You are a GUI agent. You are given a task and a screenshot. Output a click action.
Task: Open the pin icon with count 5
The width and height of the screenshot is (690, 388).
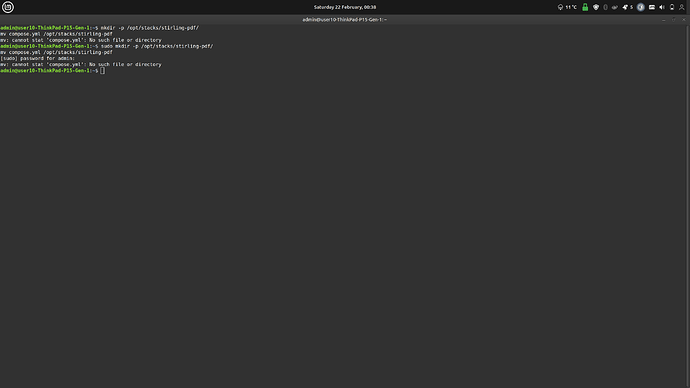point(628,7)
